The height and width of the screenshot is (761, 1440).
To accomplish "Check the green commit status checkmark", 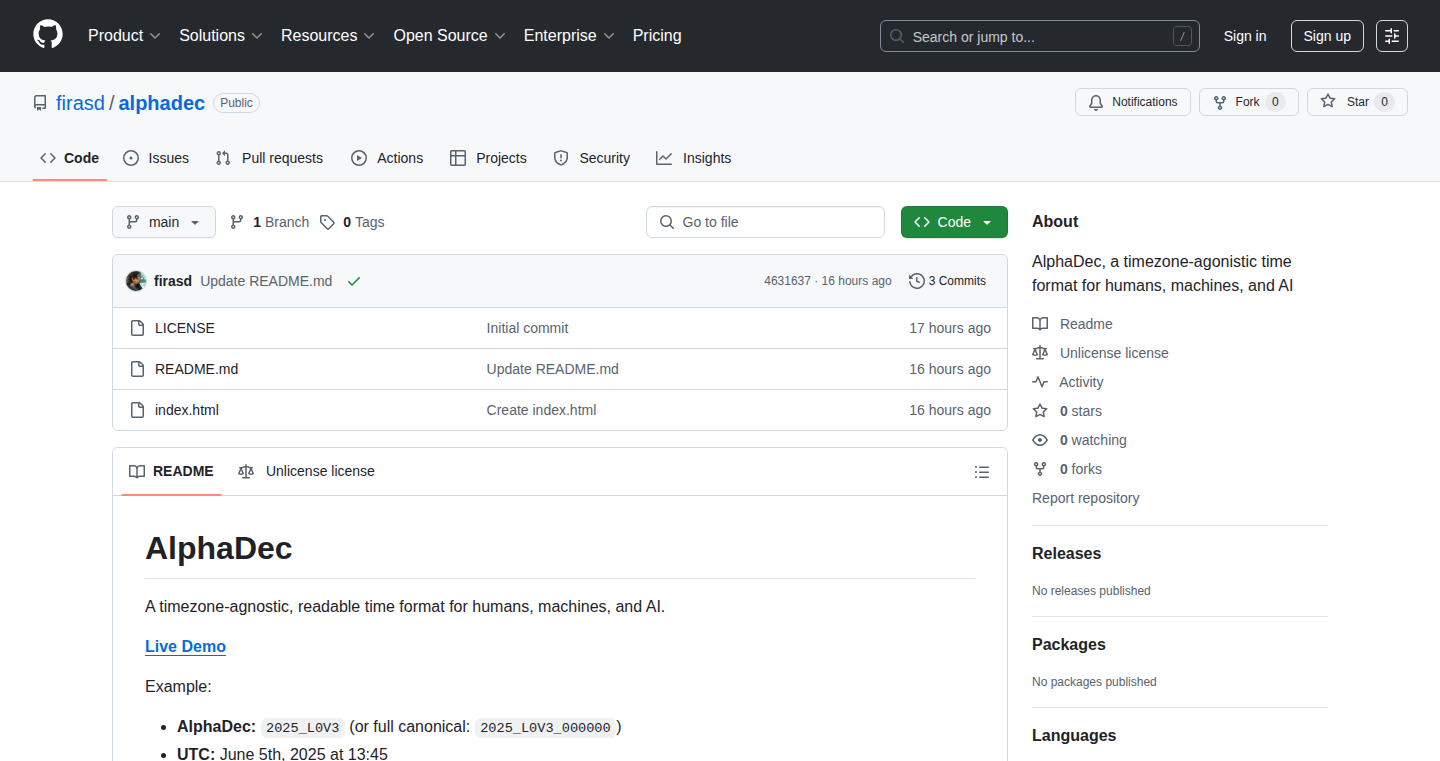I will 353,281.
